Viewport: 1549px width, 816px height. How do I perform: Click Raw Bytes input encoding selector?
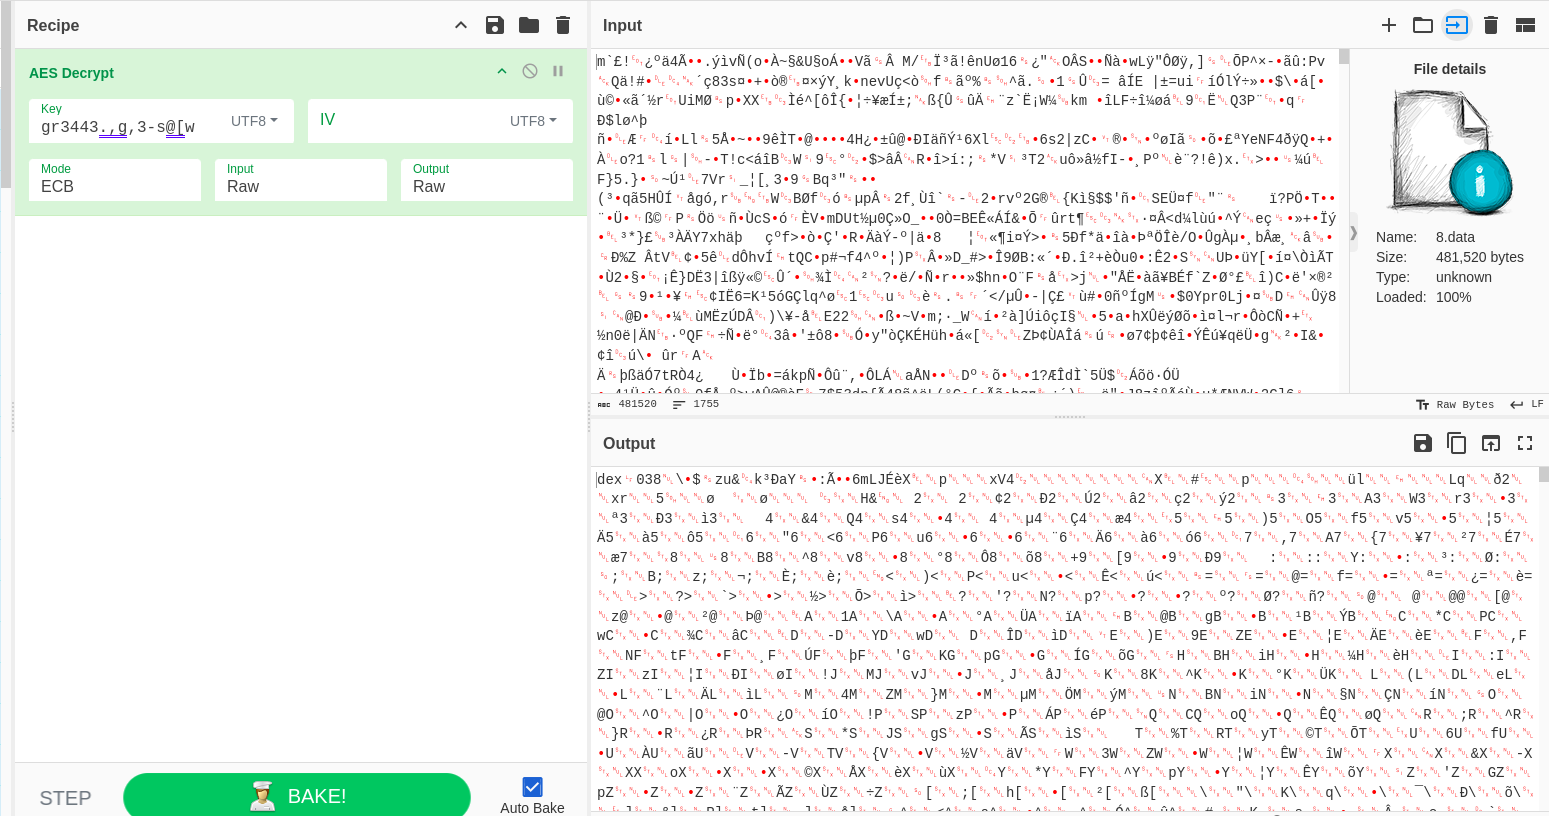pyautogui.click(x=1455, y=405)
